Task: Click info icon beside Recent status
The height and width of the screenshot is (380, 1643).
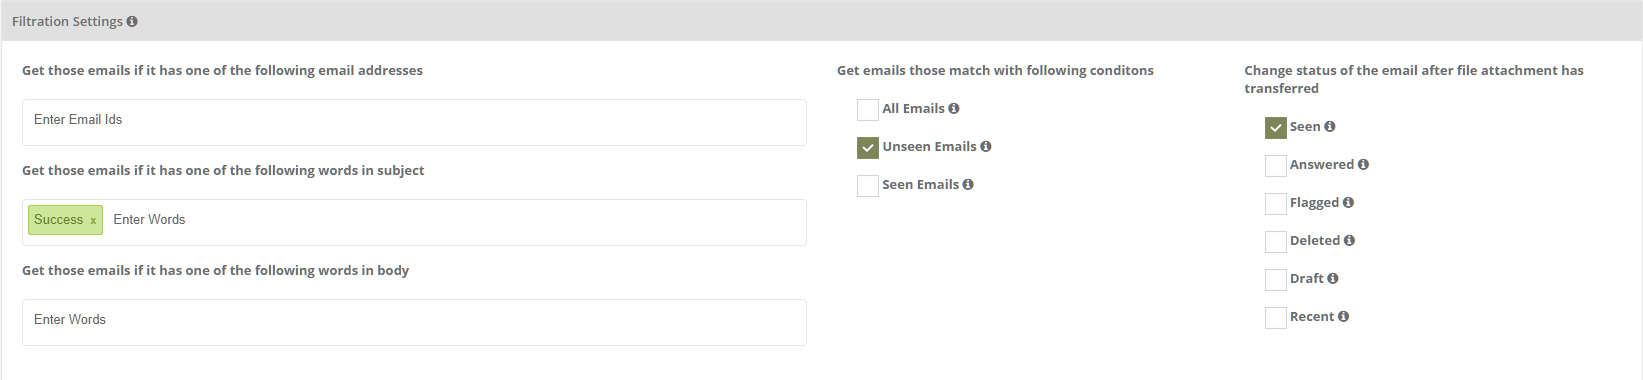Action: 1343,316
